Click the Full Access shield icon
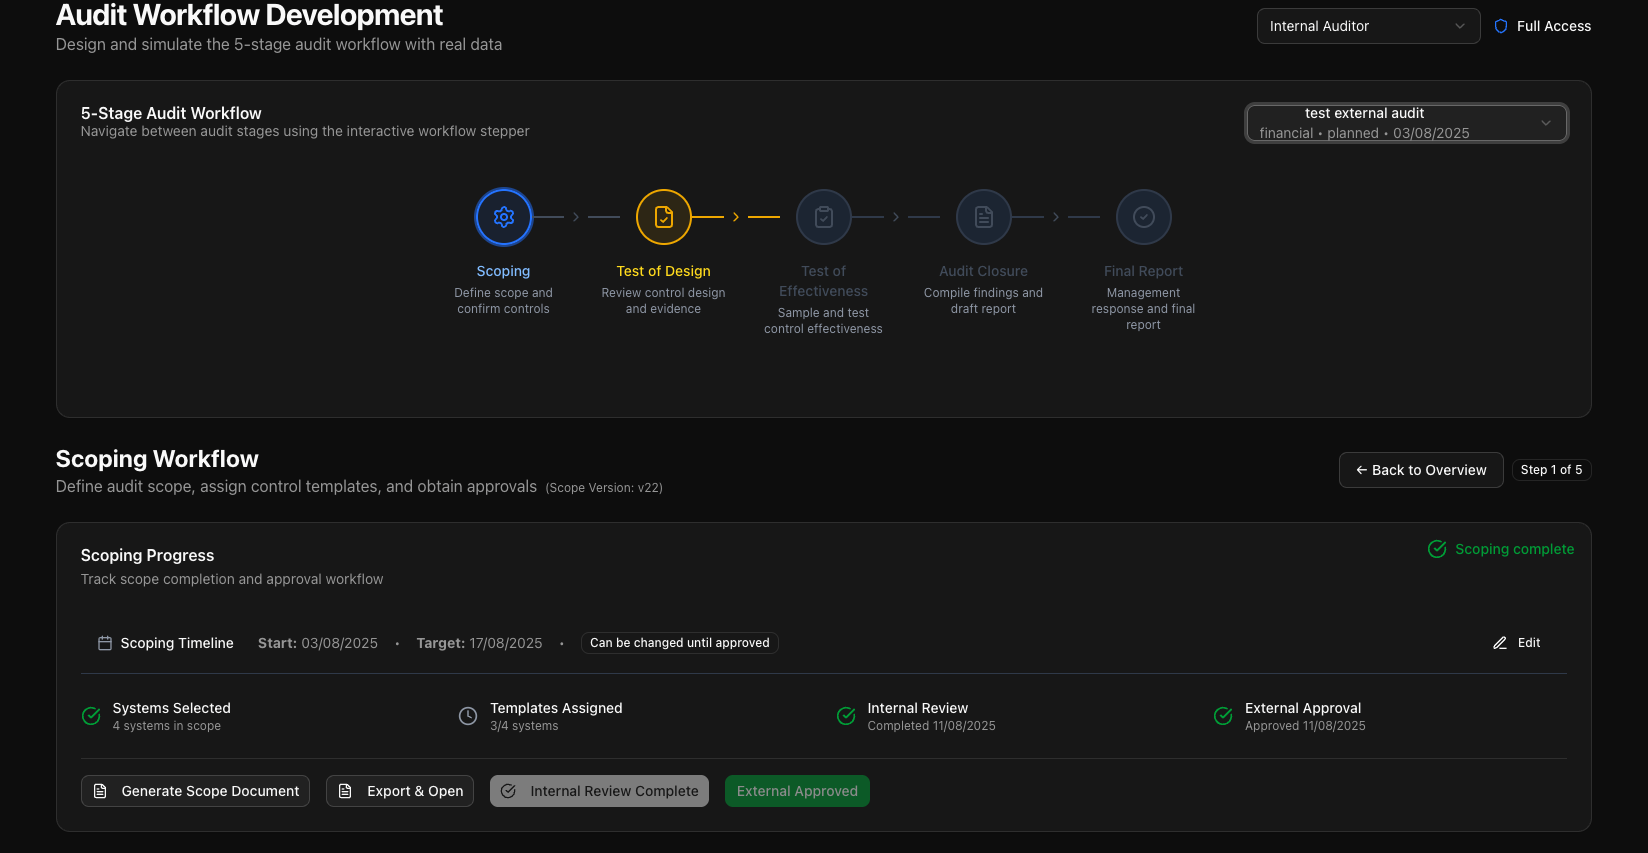 1501,27
